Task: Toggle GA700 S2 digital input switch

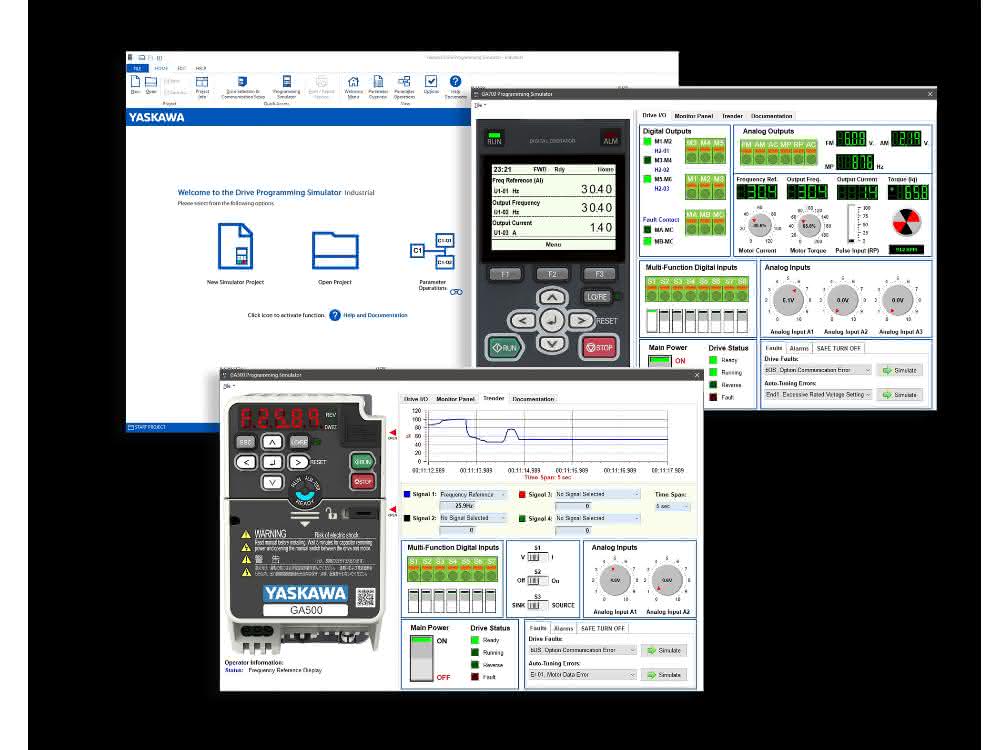Action: 665,321
